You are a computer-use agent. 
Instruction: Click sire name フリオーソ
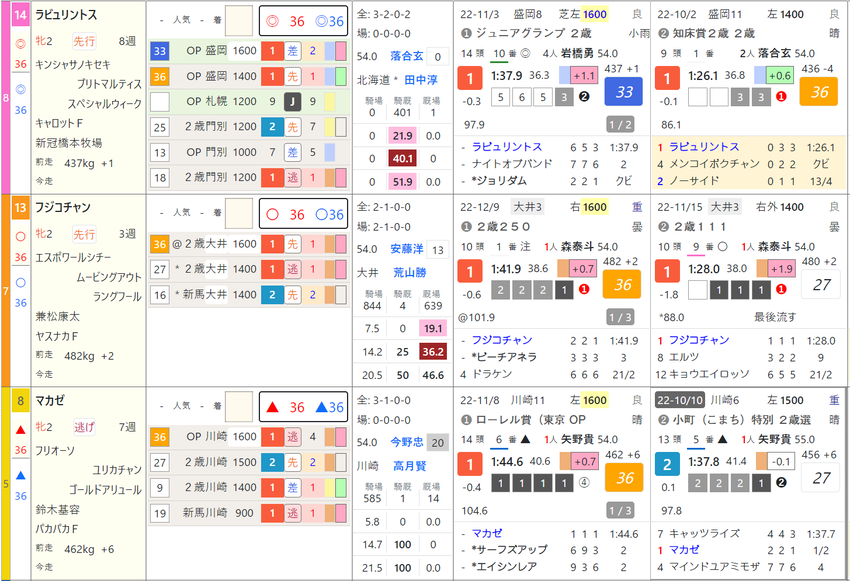(55, 451)
